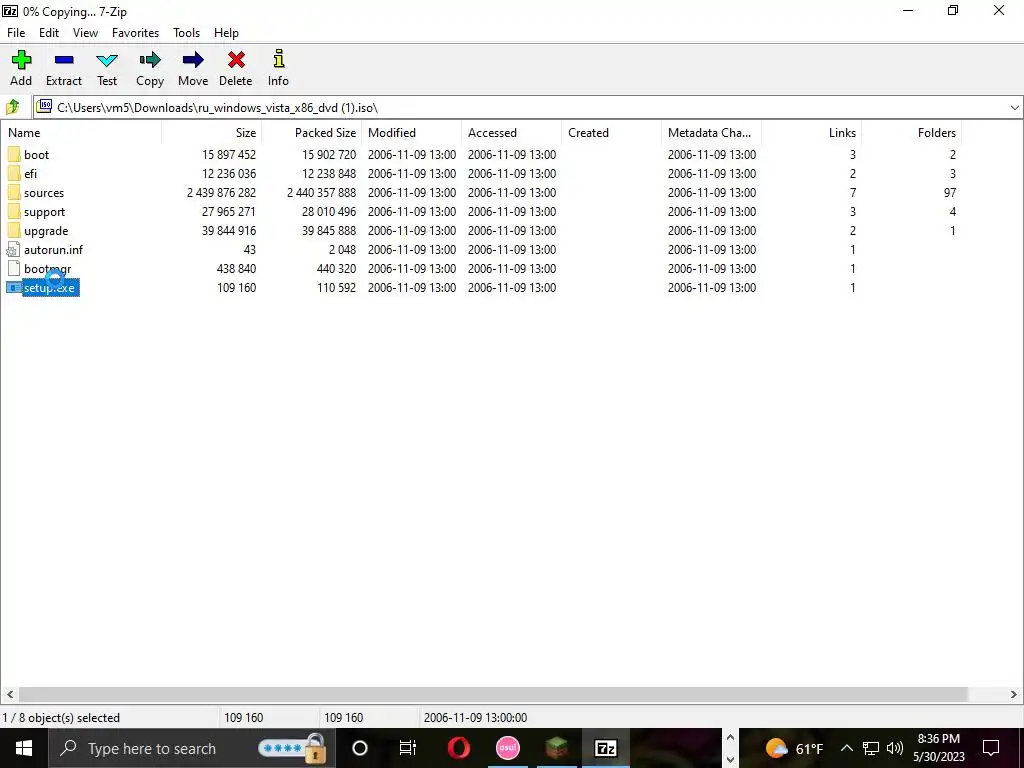Select the setup.exe file icon
Screen dimensions: 1024x768
point(14,287)
